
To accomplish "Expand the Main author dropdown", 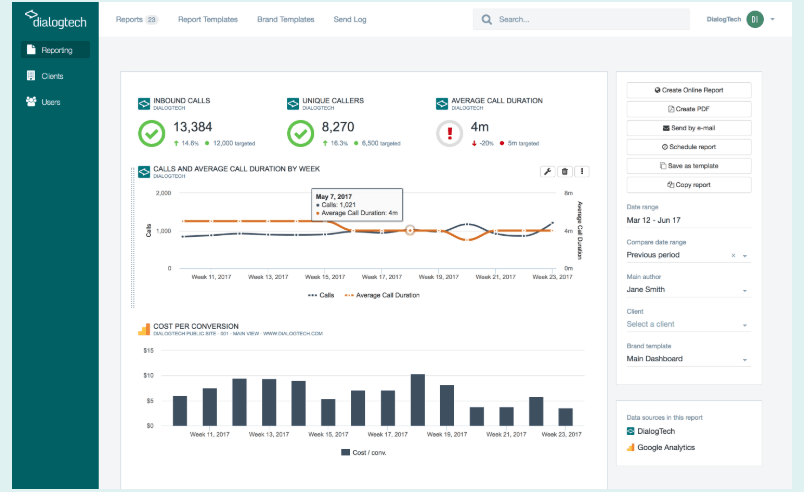I will (745, 290).
